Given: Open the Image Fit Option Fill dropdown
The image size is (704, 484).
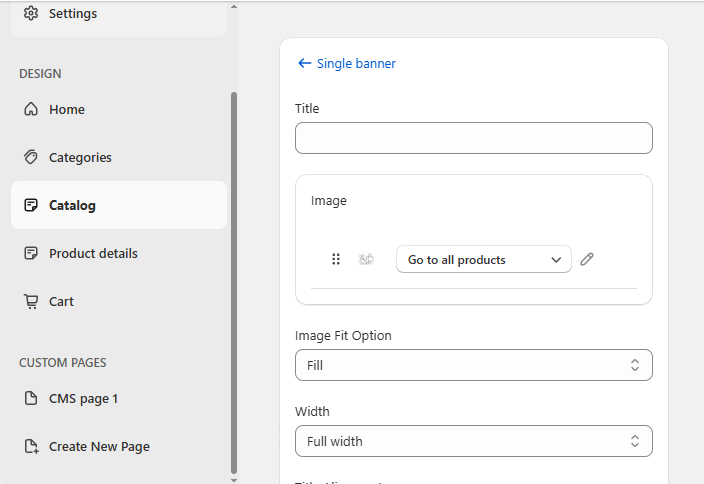Looking at the screenshot, I should (x=474, y=365).
